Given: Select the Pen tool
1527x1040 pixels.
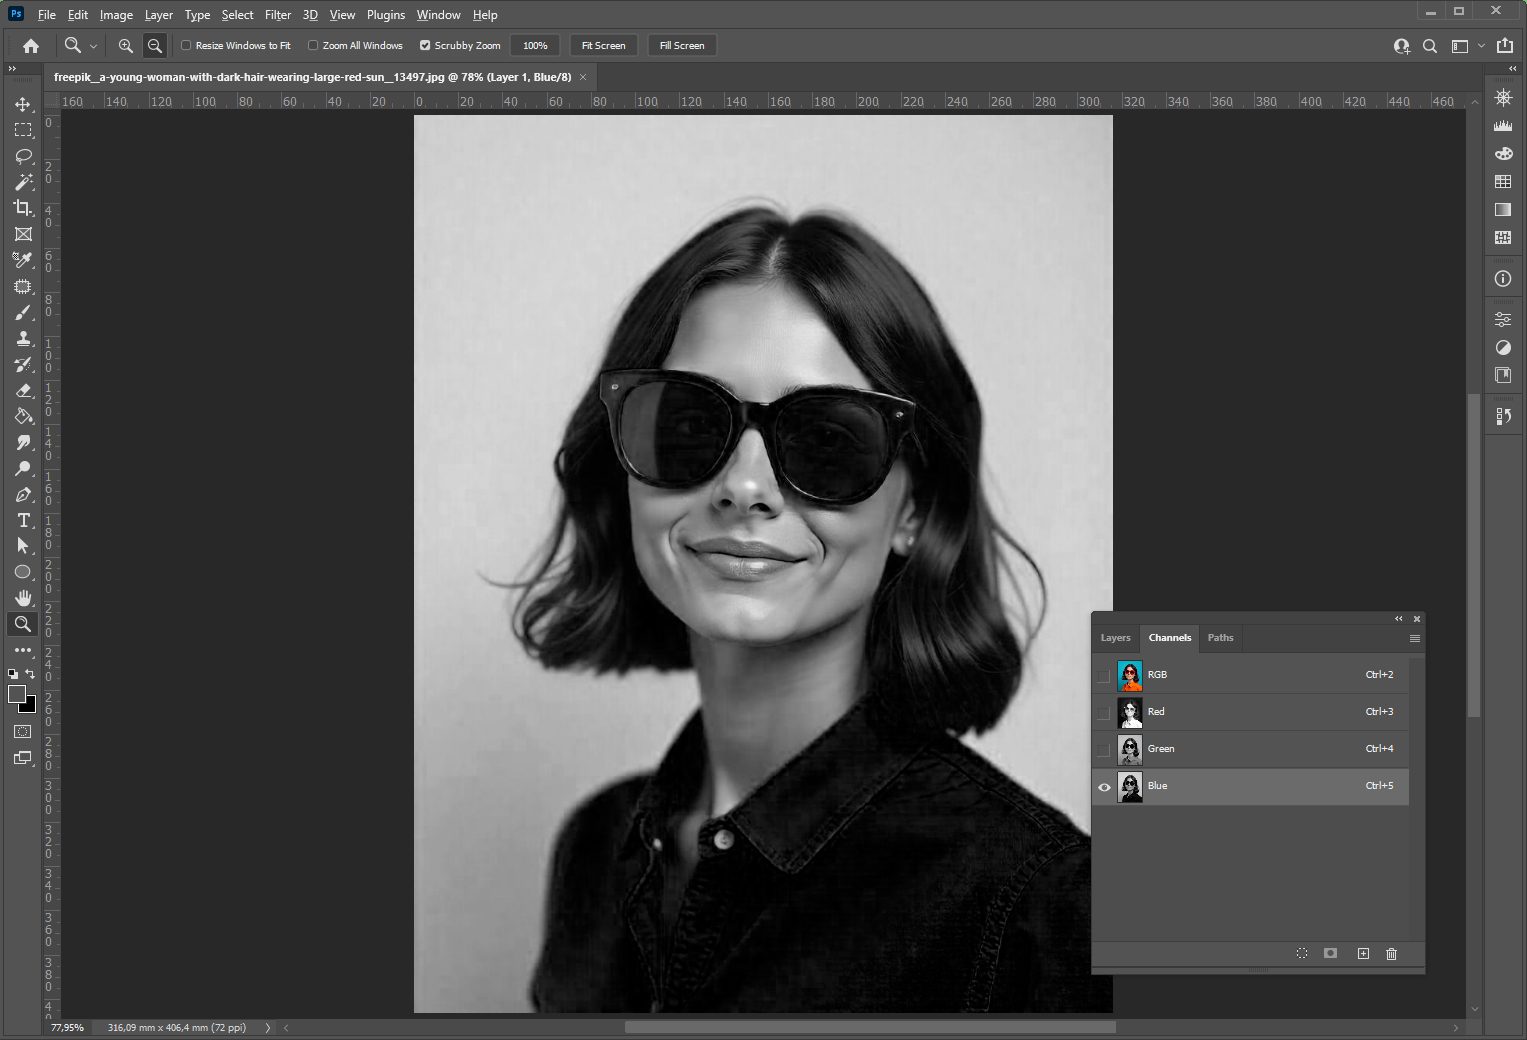Looking at the screenshot, I should click(x=23, y=495).
